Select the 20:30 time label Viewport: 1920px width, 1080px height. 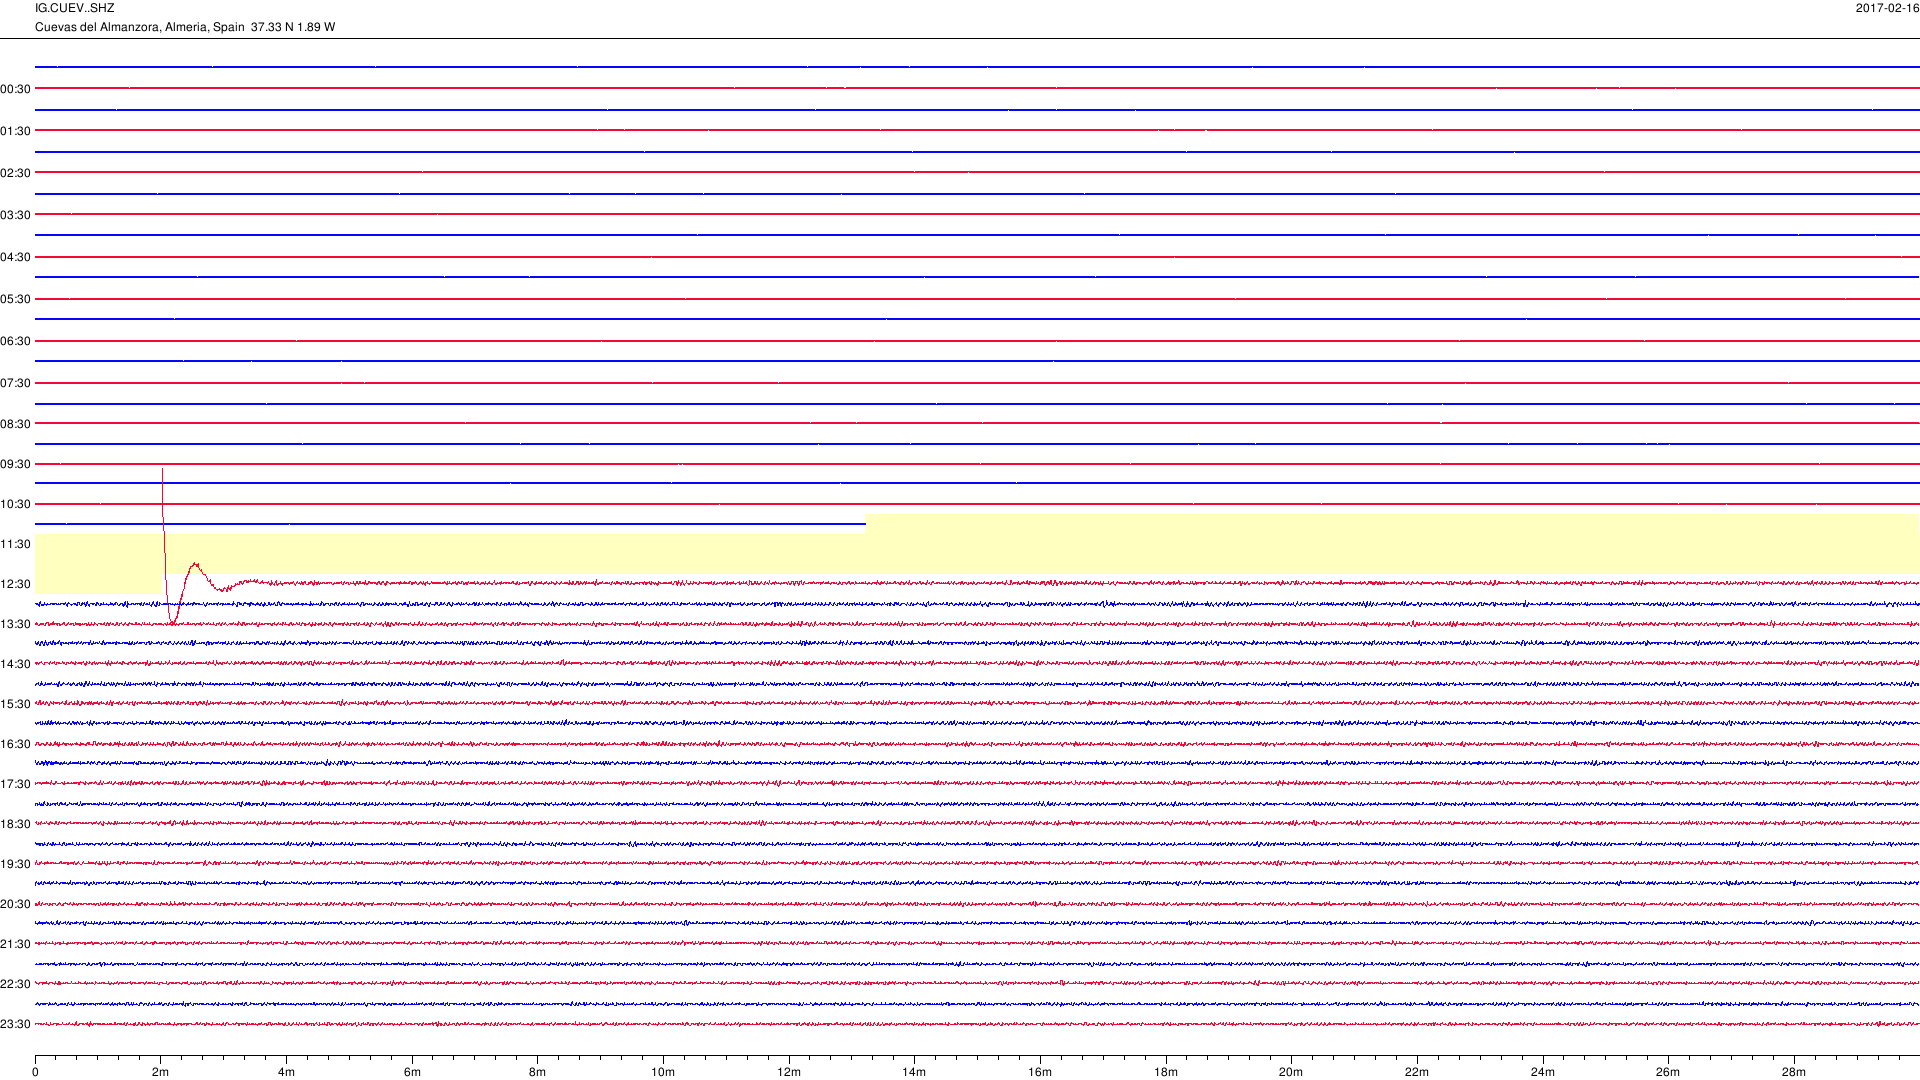click(16, 904)
